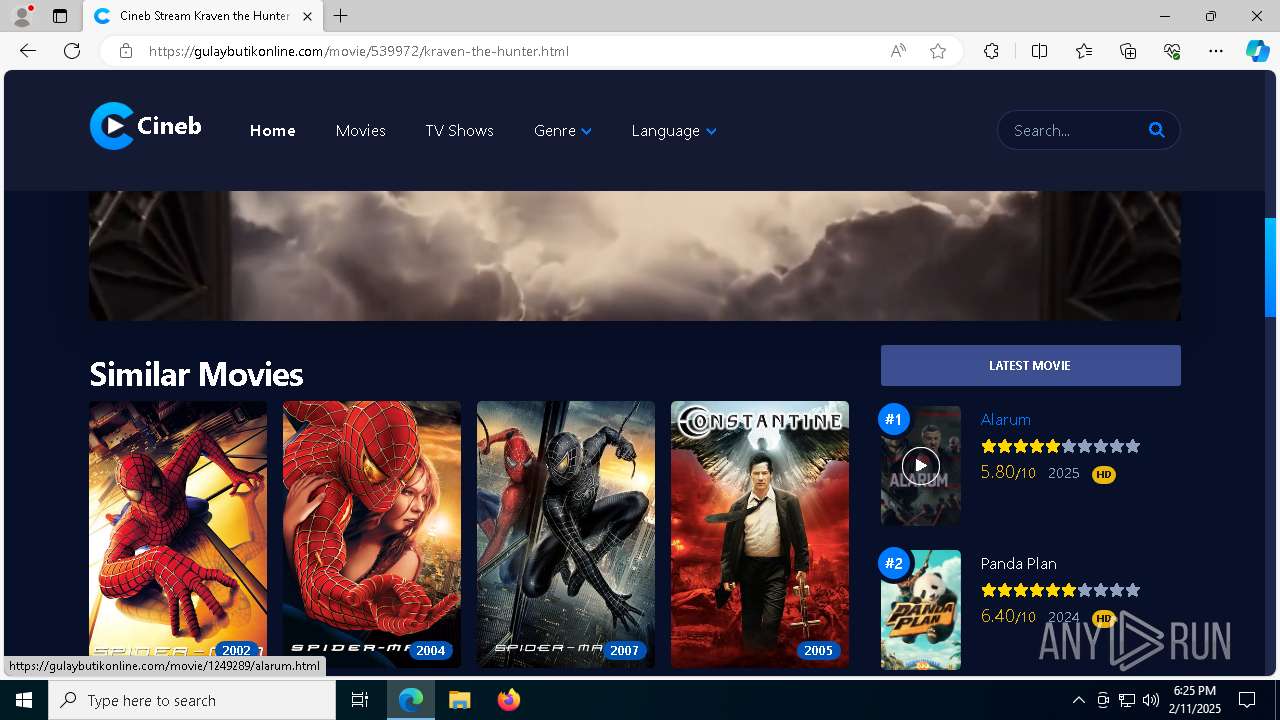Open network settings in tray
This screenshot has height=720, width=1280.
click(x=1127, y=700)
